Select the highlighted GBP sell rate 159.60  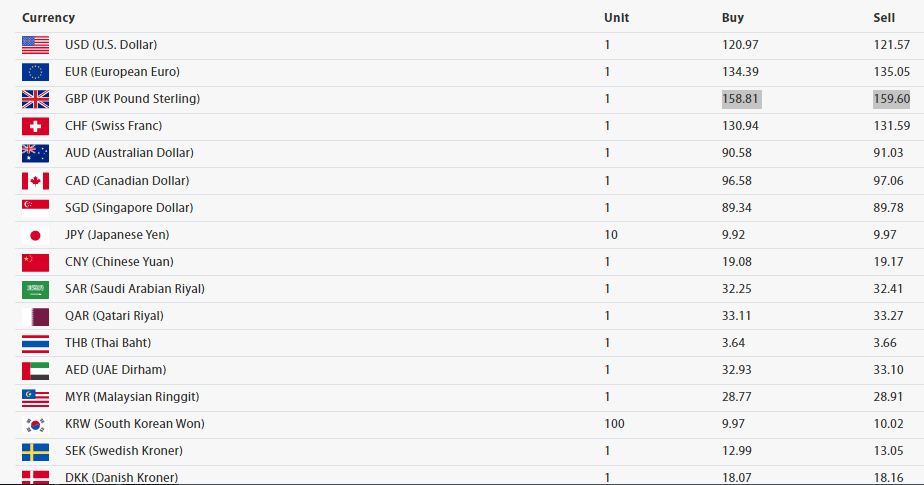(x=891, y=99)
